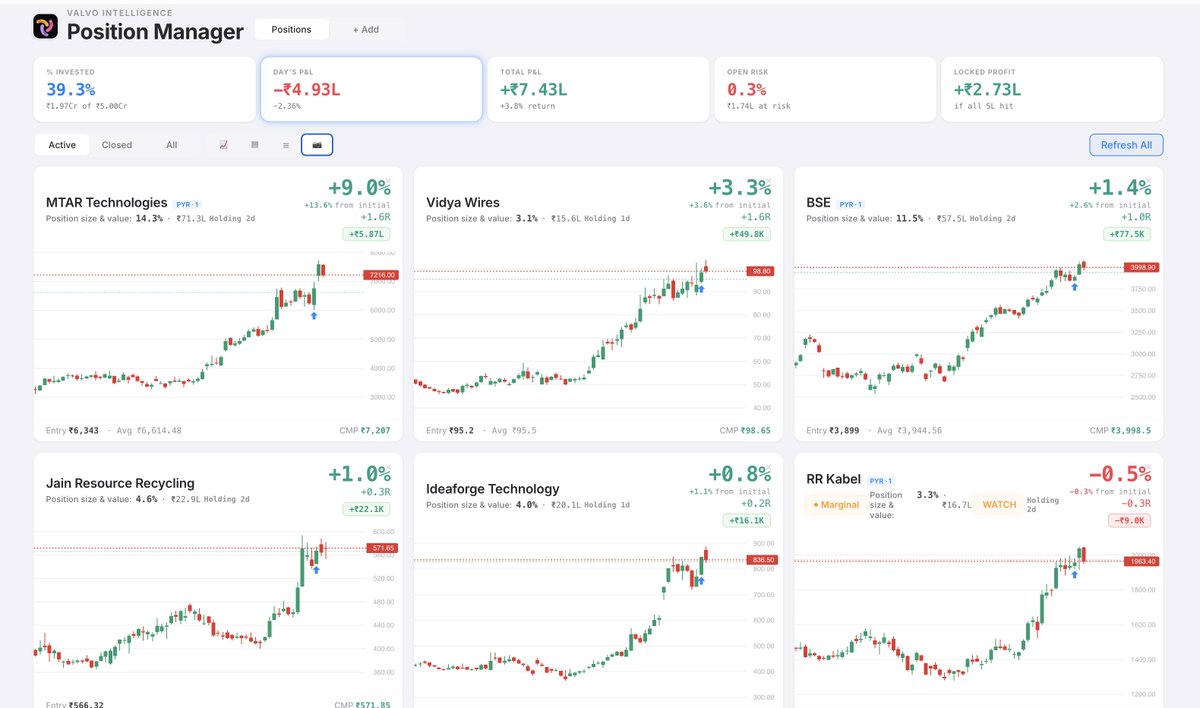Click the MTAR Technologies stock name
The height and width of the screenshot is (708, 1200).
(107, 203)
